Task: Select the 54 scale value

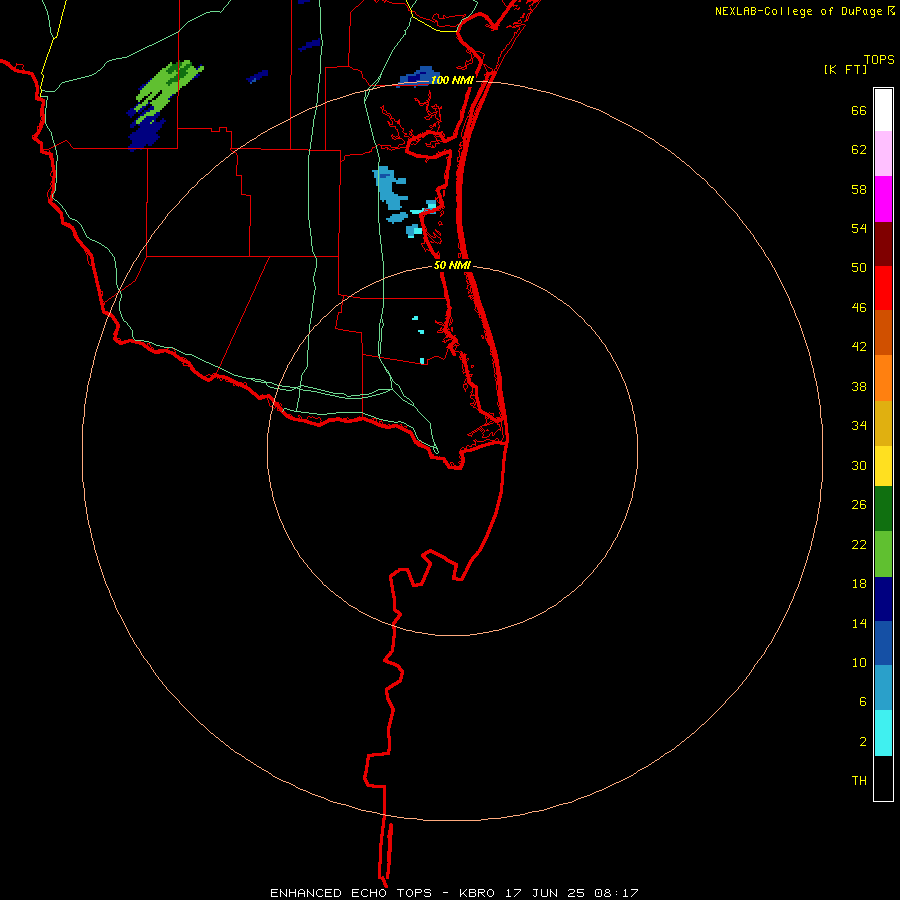Action: coord(859,228)
